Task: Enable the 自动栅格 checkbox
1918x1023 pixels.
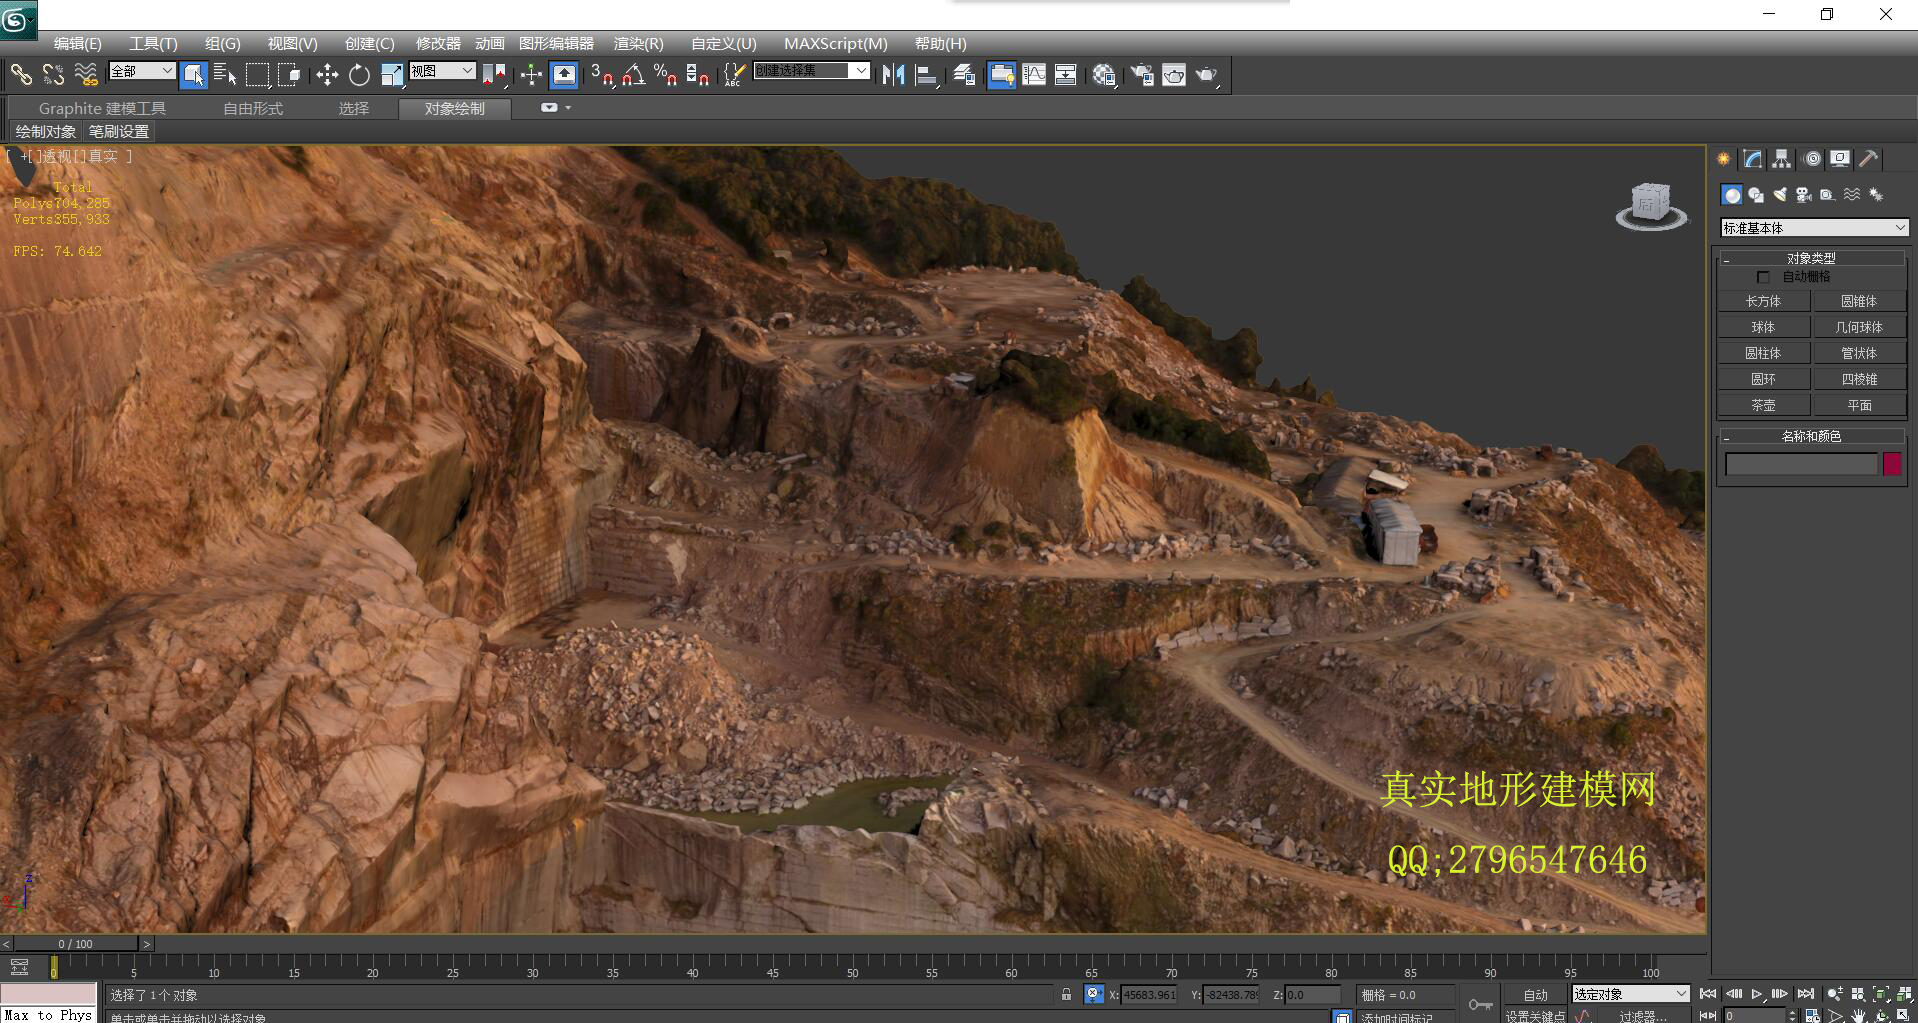Action: pyautogui.click(x=1762, y=277)
